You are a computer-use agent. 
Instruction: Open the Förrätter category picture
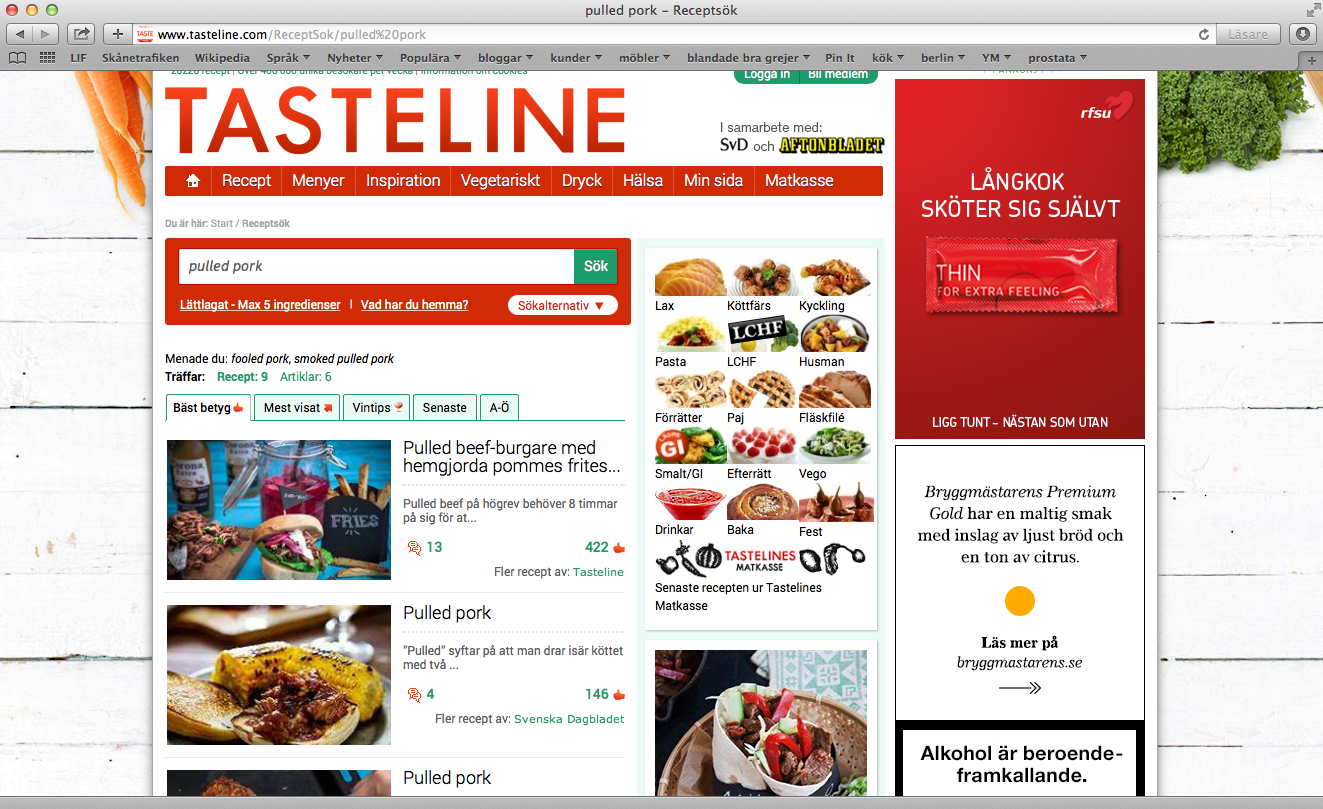tap(691, 389)
